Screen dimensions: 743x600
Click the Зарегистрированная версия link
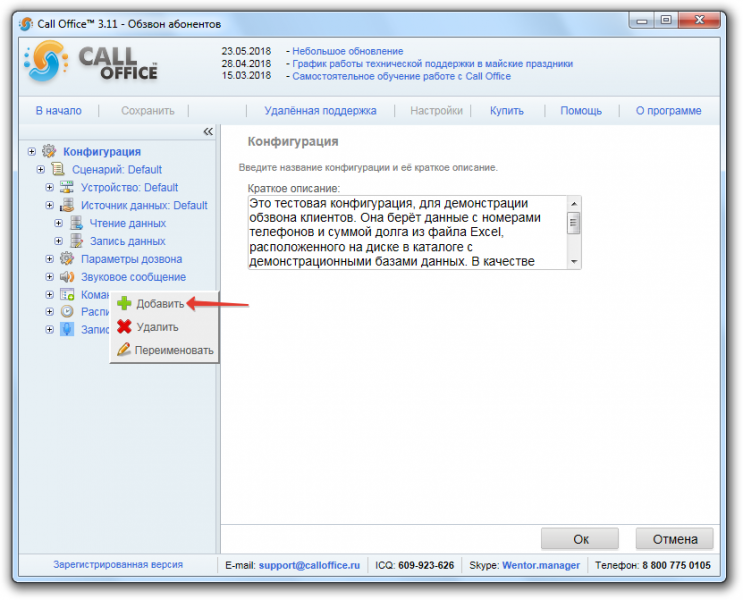118,564
